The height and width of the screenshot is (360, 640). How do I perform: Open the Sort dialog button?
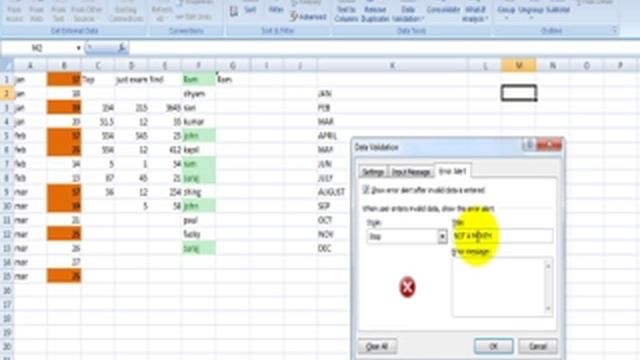click(250, 10)
